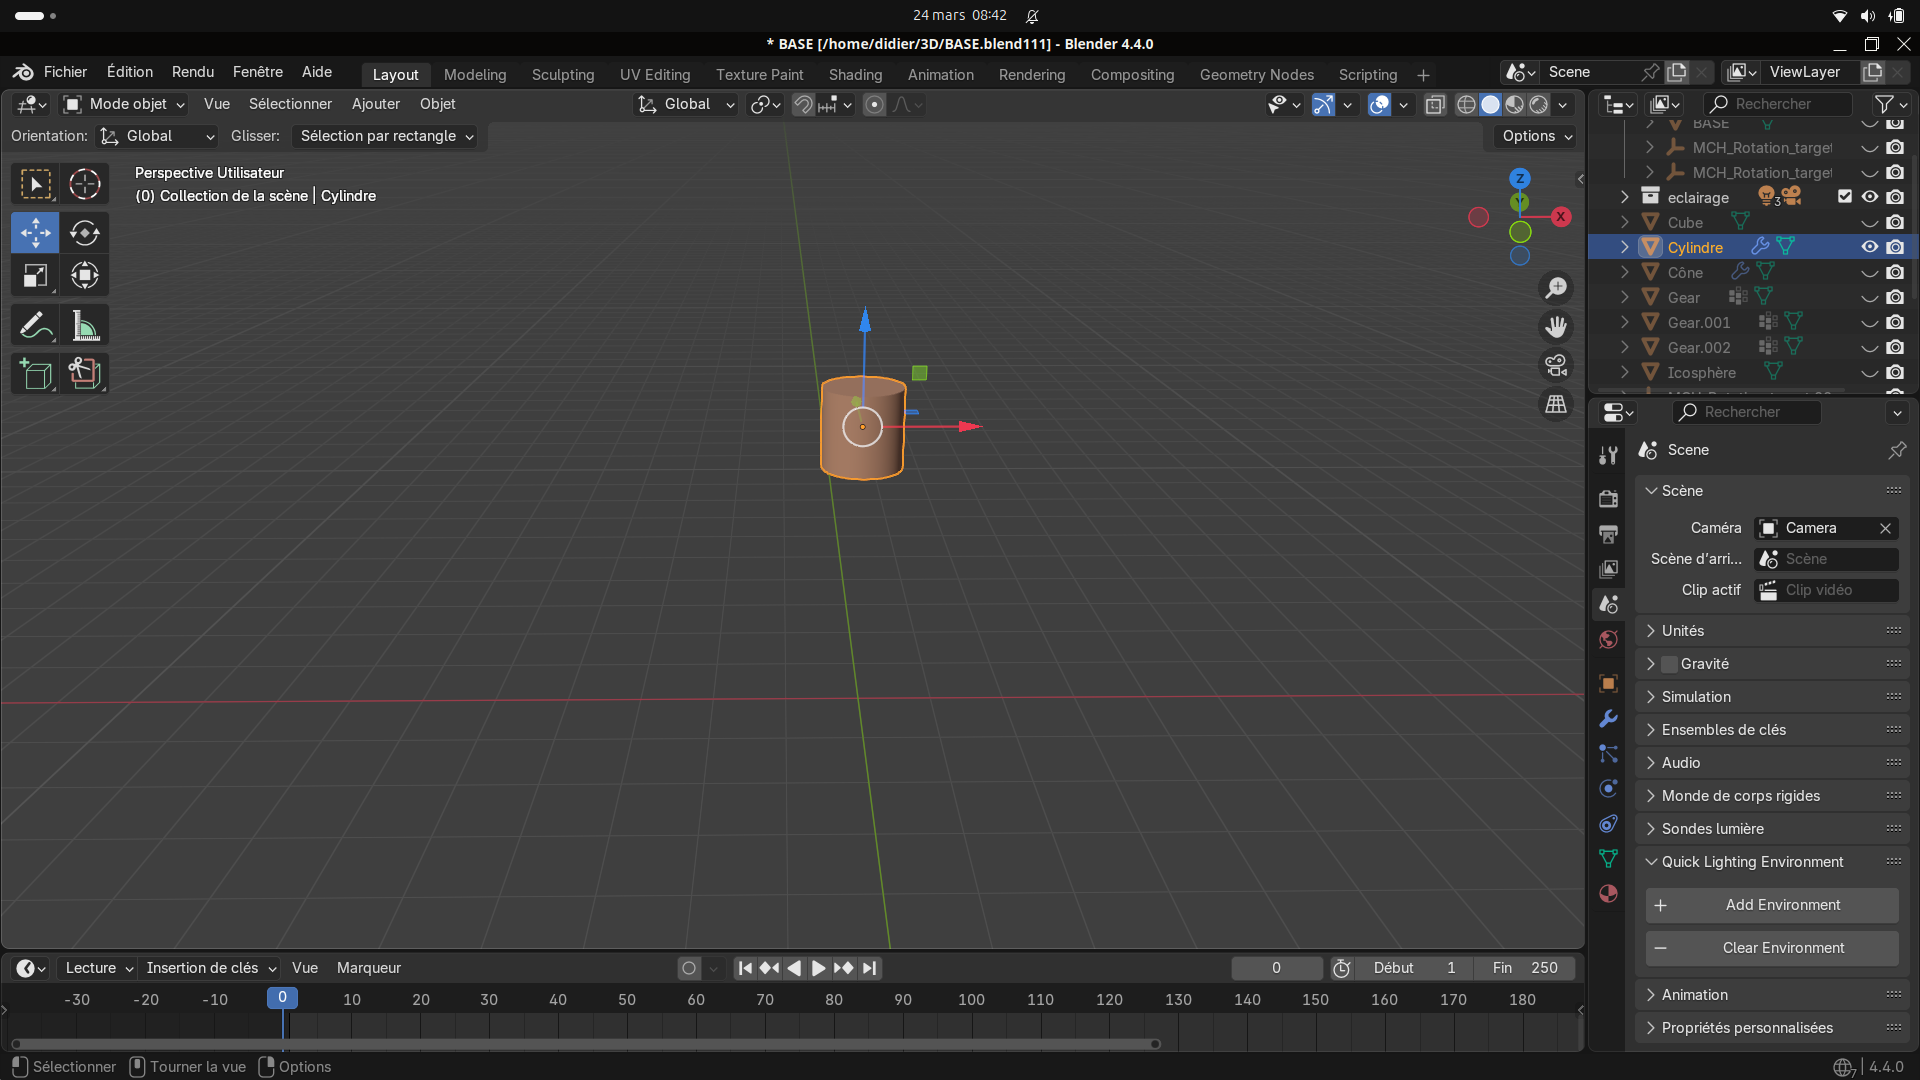Enable the Gravité checkbox
Screen dimensions: 1920x1080
(x=1669, y=664)
